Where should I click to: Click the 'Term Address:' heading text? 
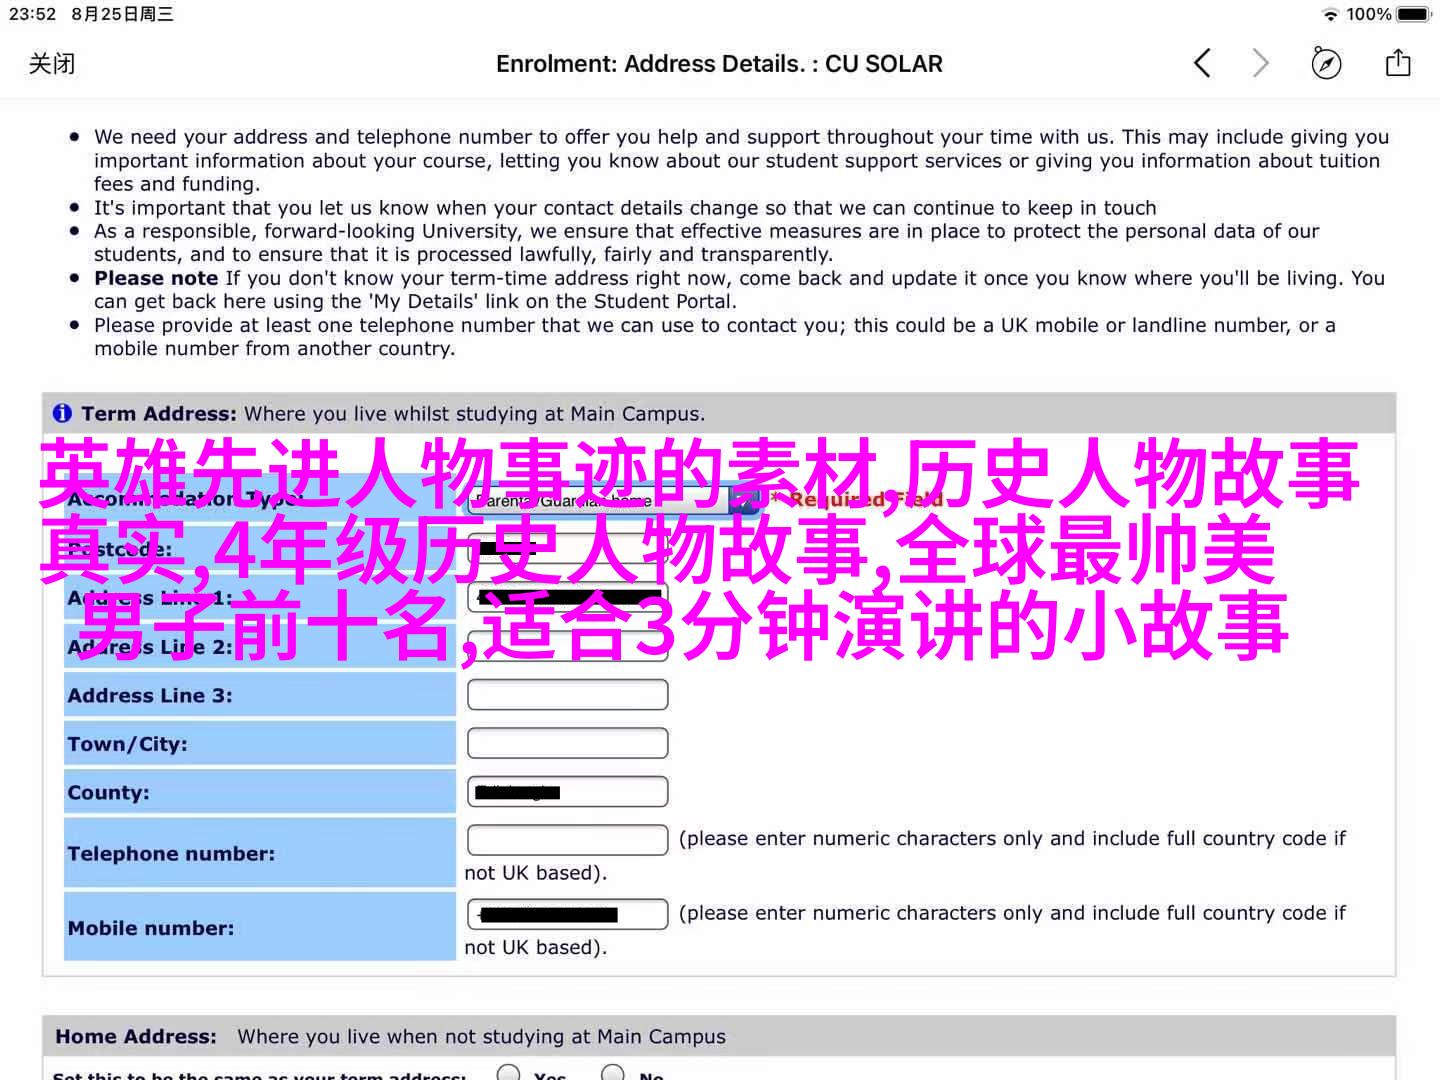click(x=159, y=414)
